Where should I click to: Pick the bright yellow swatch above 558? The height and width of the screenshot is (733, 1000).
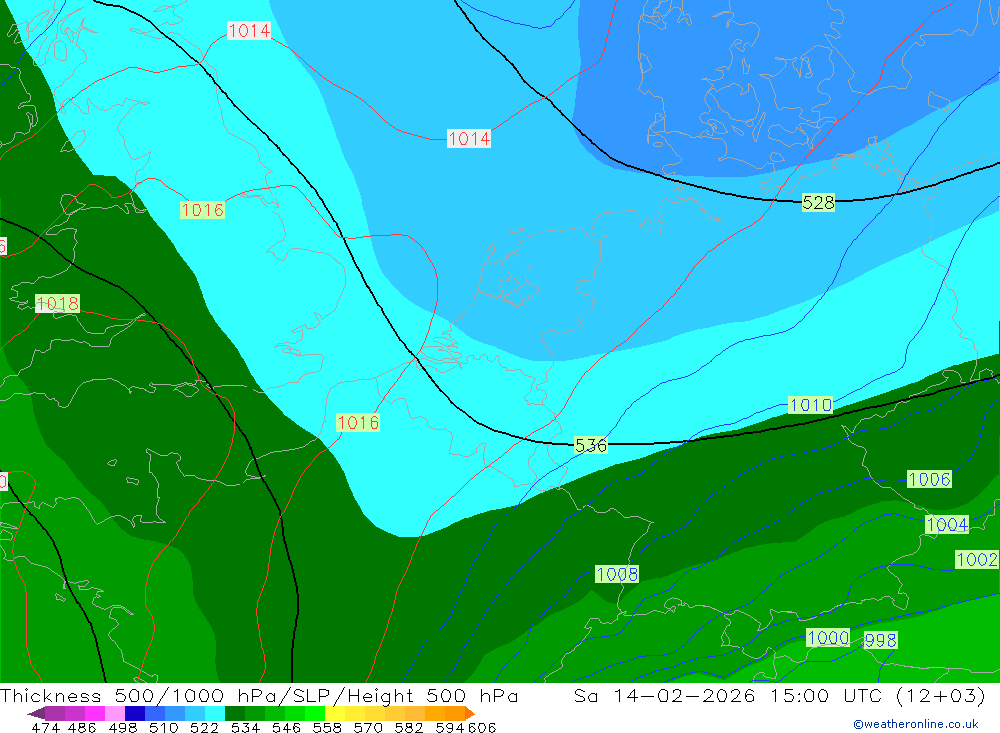pyautogui.click(x=335, y=713)
